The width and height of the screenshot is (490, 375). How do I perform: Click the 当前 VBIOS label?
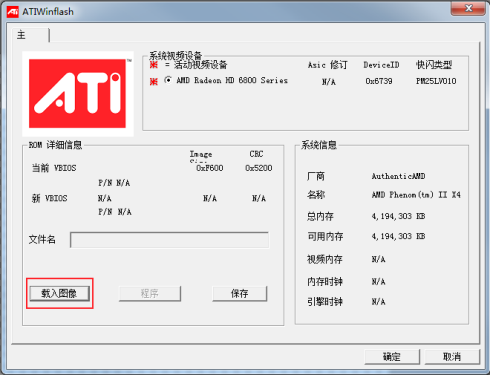[54, 168]
